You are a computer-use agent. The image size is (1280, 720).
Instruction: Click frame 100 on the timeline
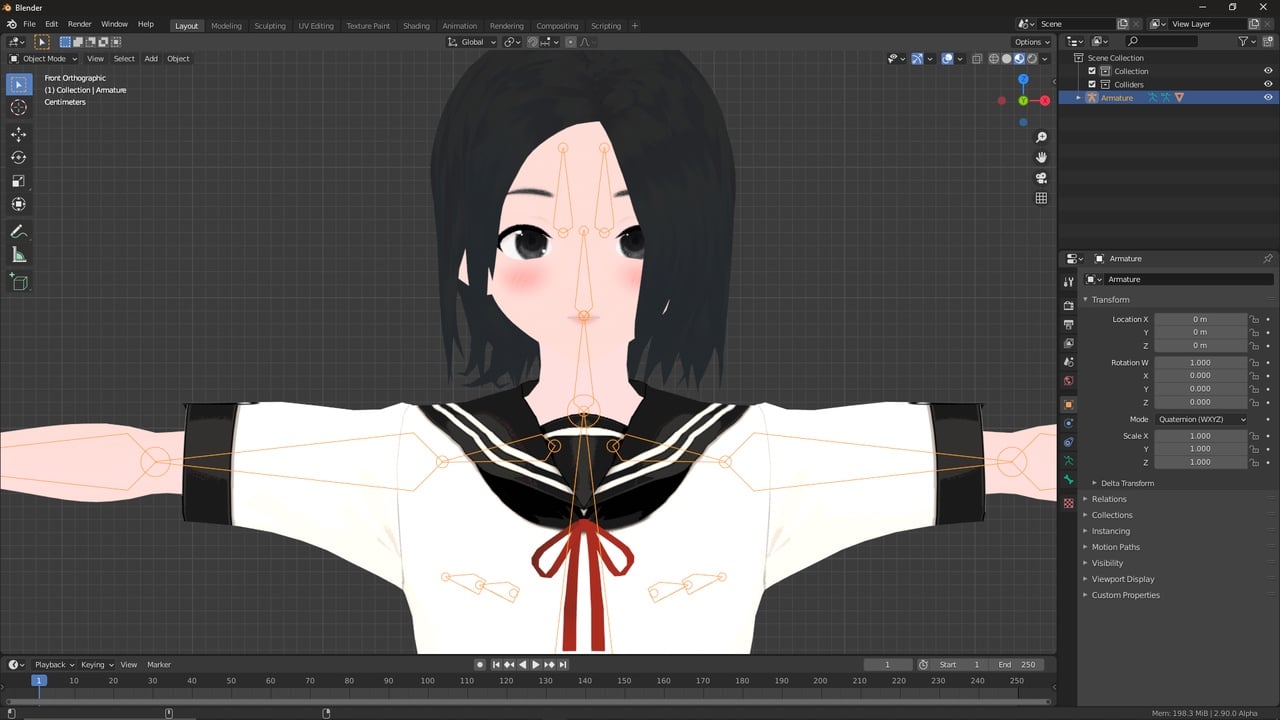click(427, 681)
